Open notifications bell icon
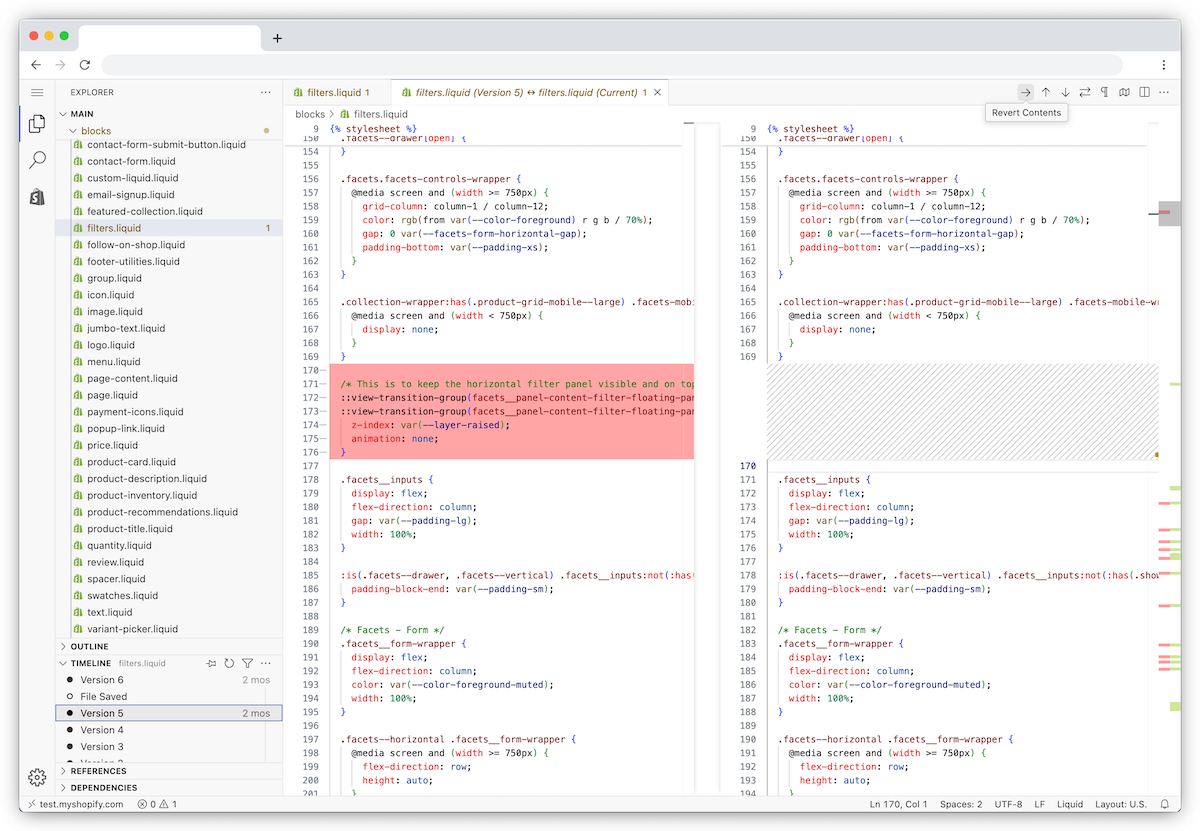Viewport: 1200px width, 831px height. click(1164, 804)
